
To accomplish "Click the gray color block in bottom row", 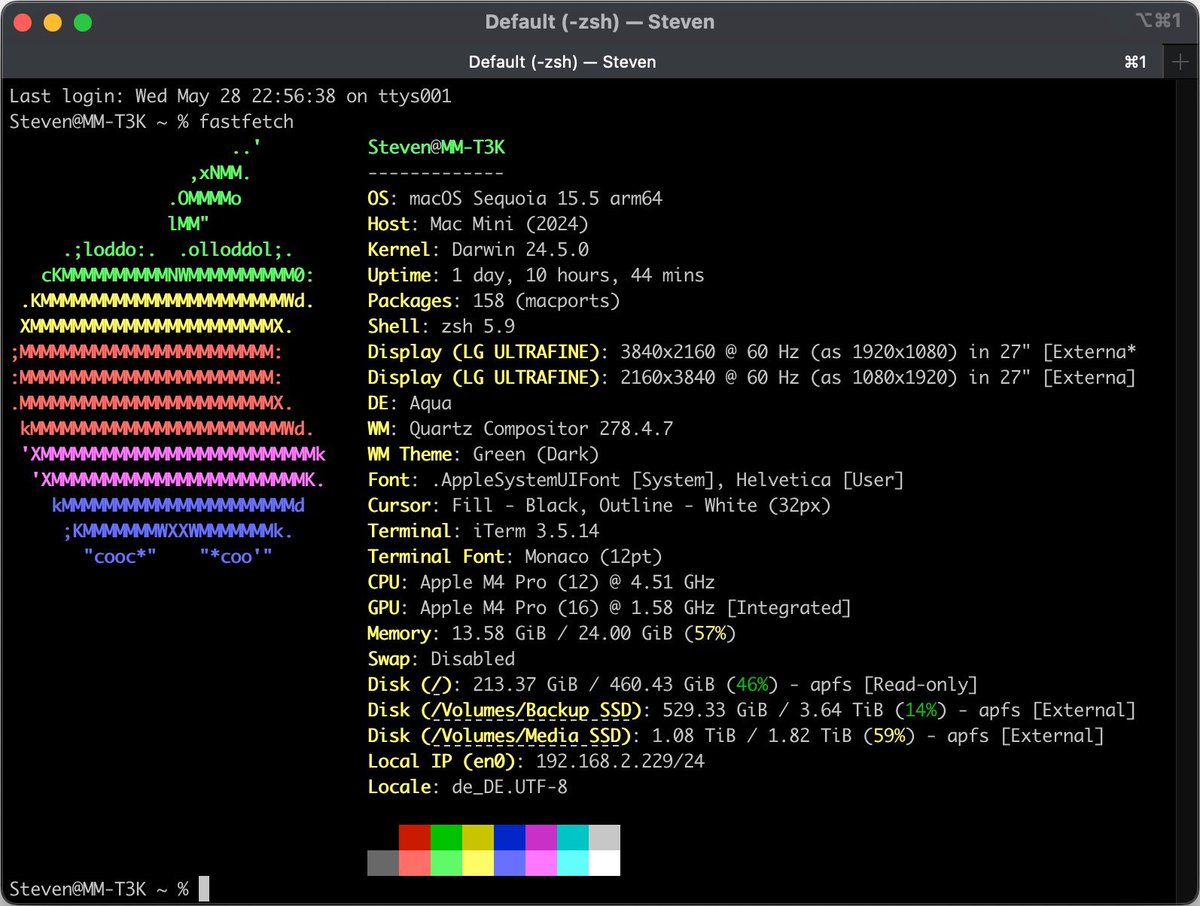I will pos(383,863).
